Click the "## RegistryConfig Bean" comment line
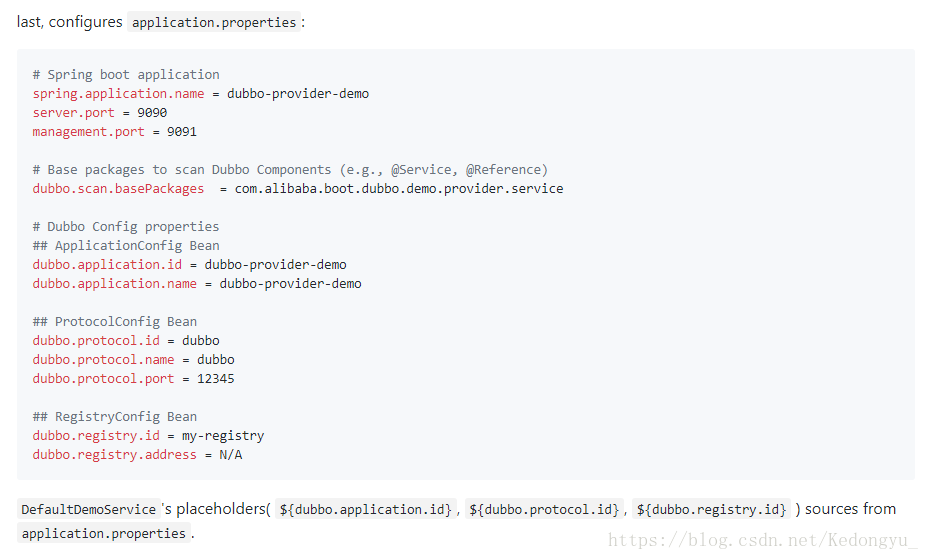 (x=115, y=416)
